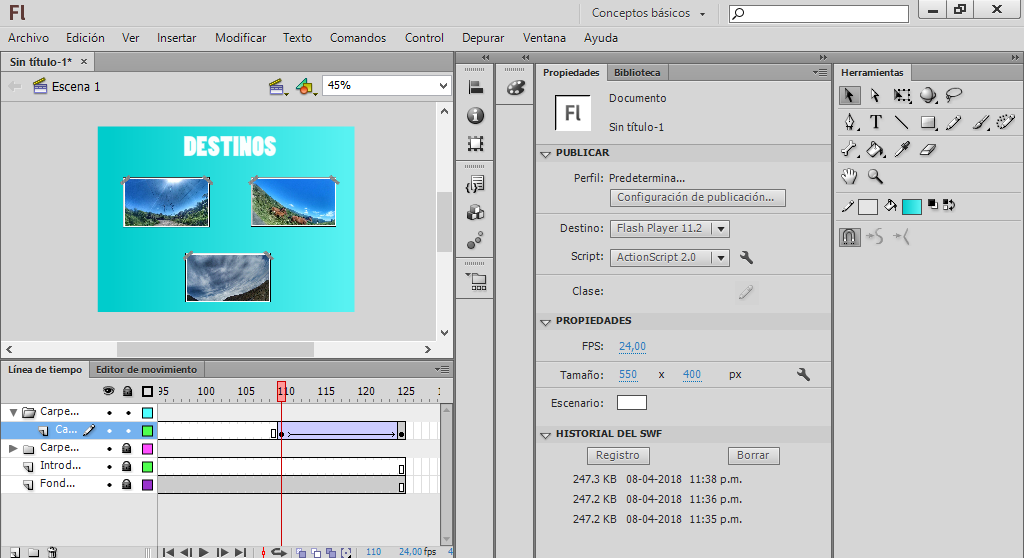Click the Eyedropper tool

(902, 150)
